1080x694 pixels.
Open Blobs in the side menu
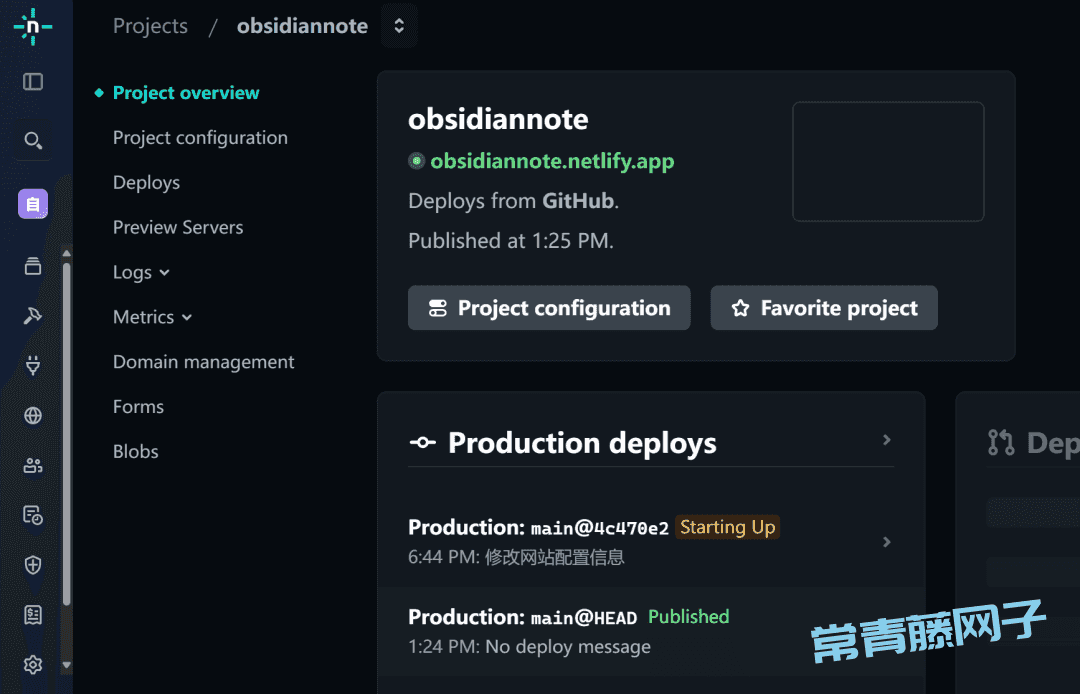click(x=136, y=452)
